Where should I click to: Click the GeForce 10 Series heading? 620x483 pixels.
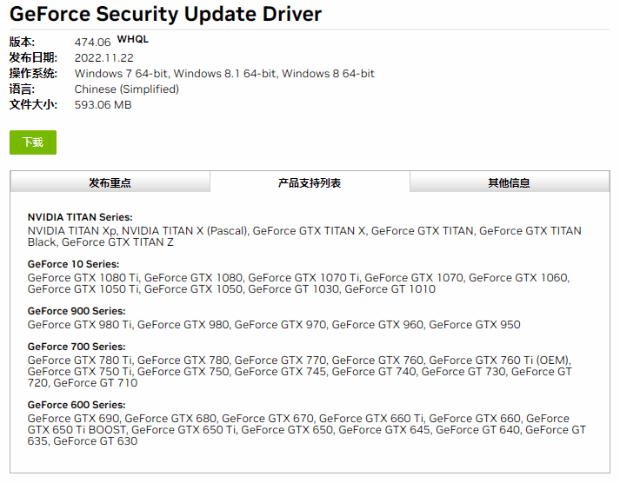[x=73, y=264]
